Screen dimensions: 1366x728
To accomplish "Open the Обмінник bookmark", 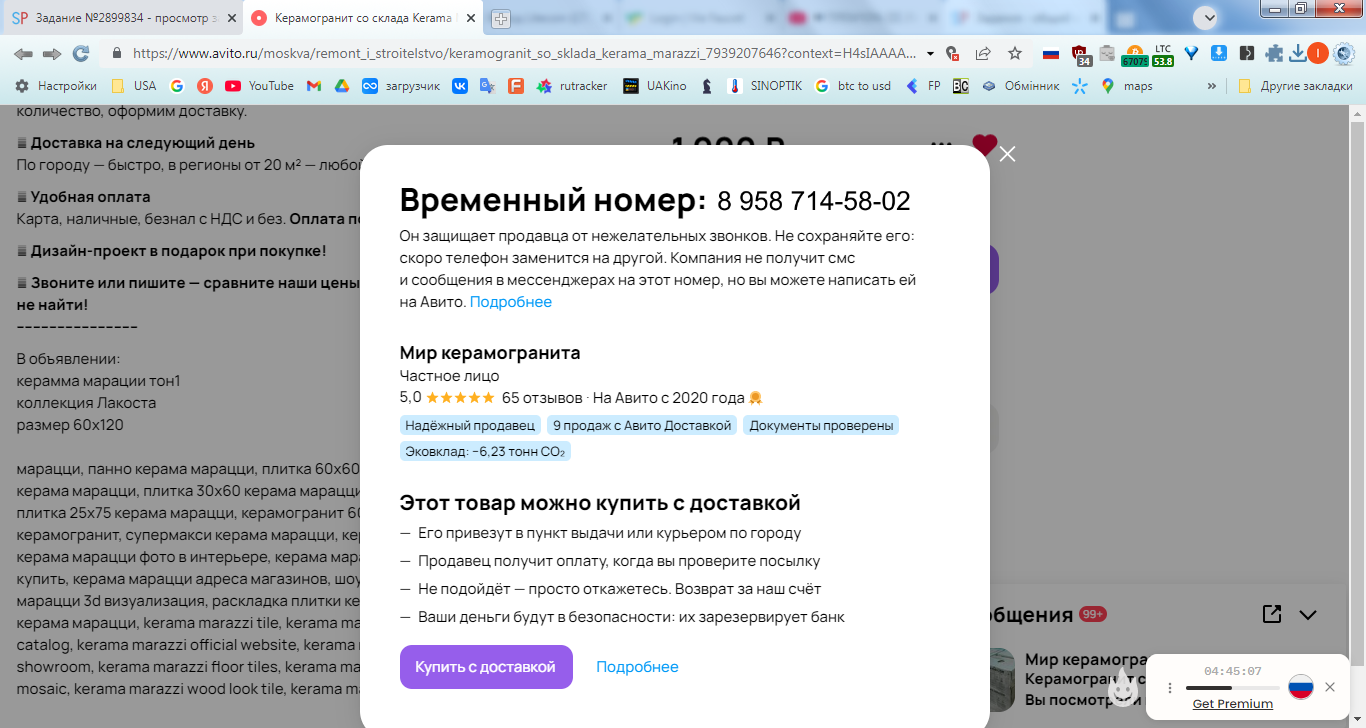I will (x=1020, y=86).
